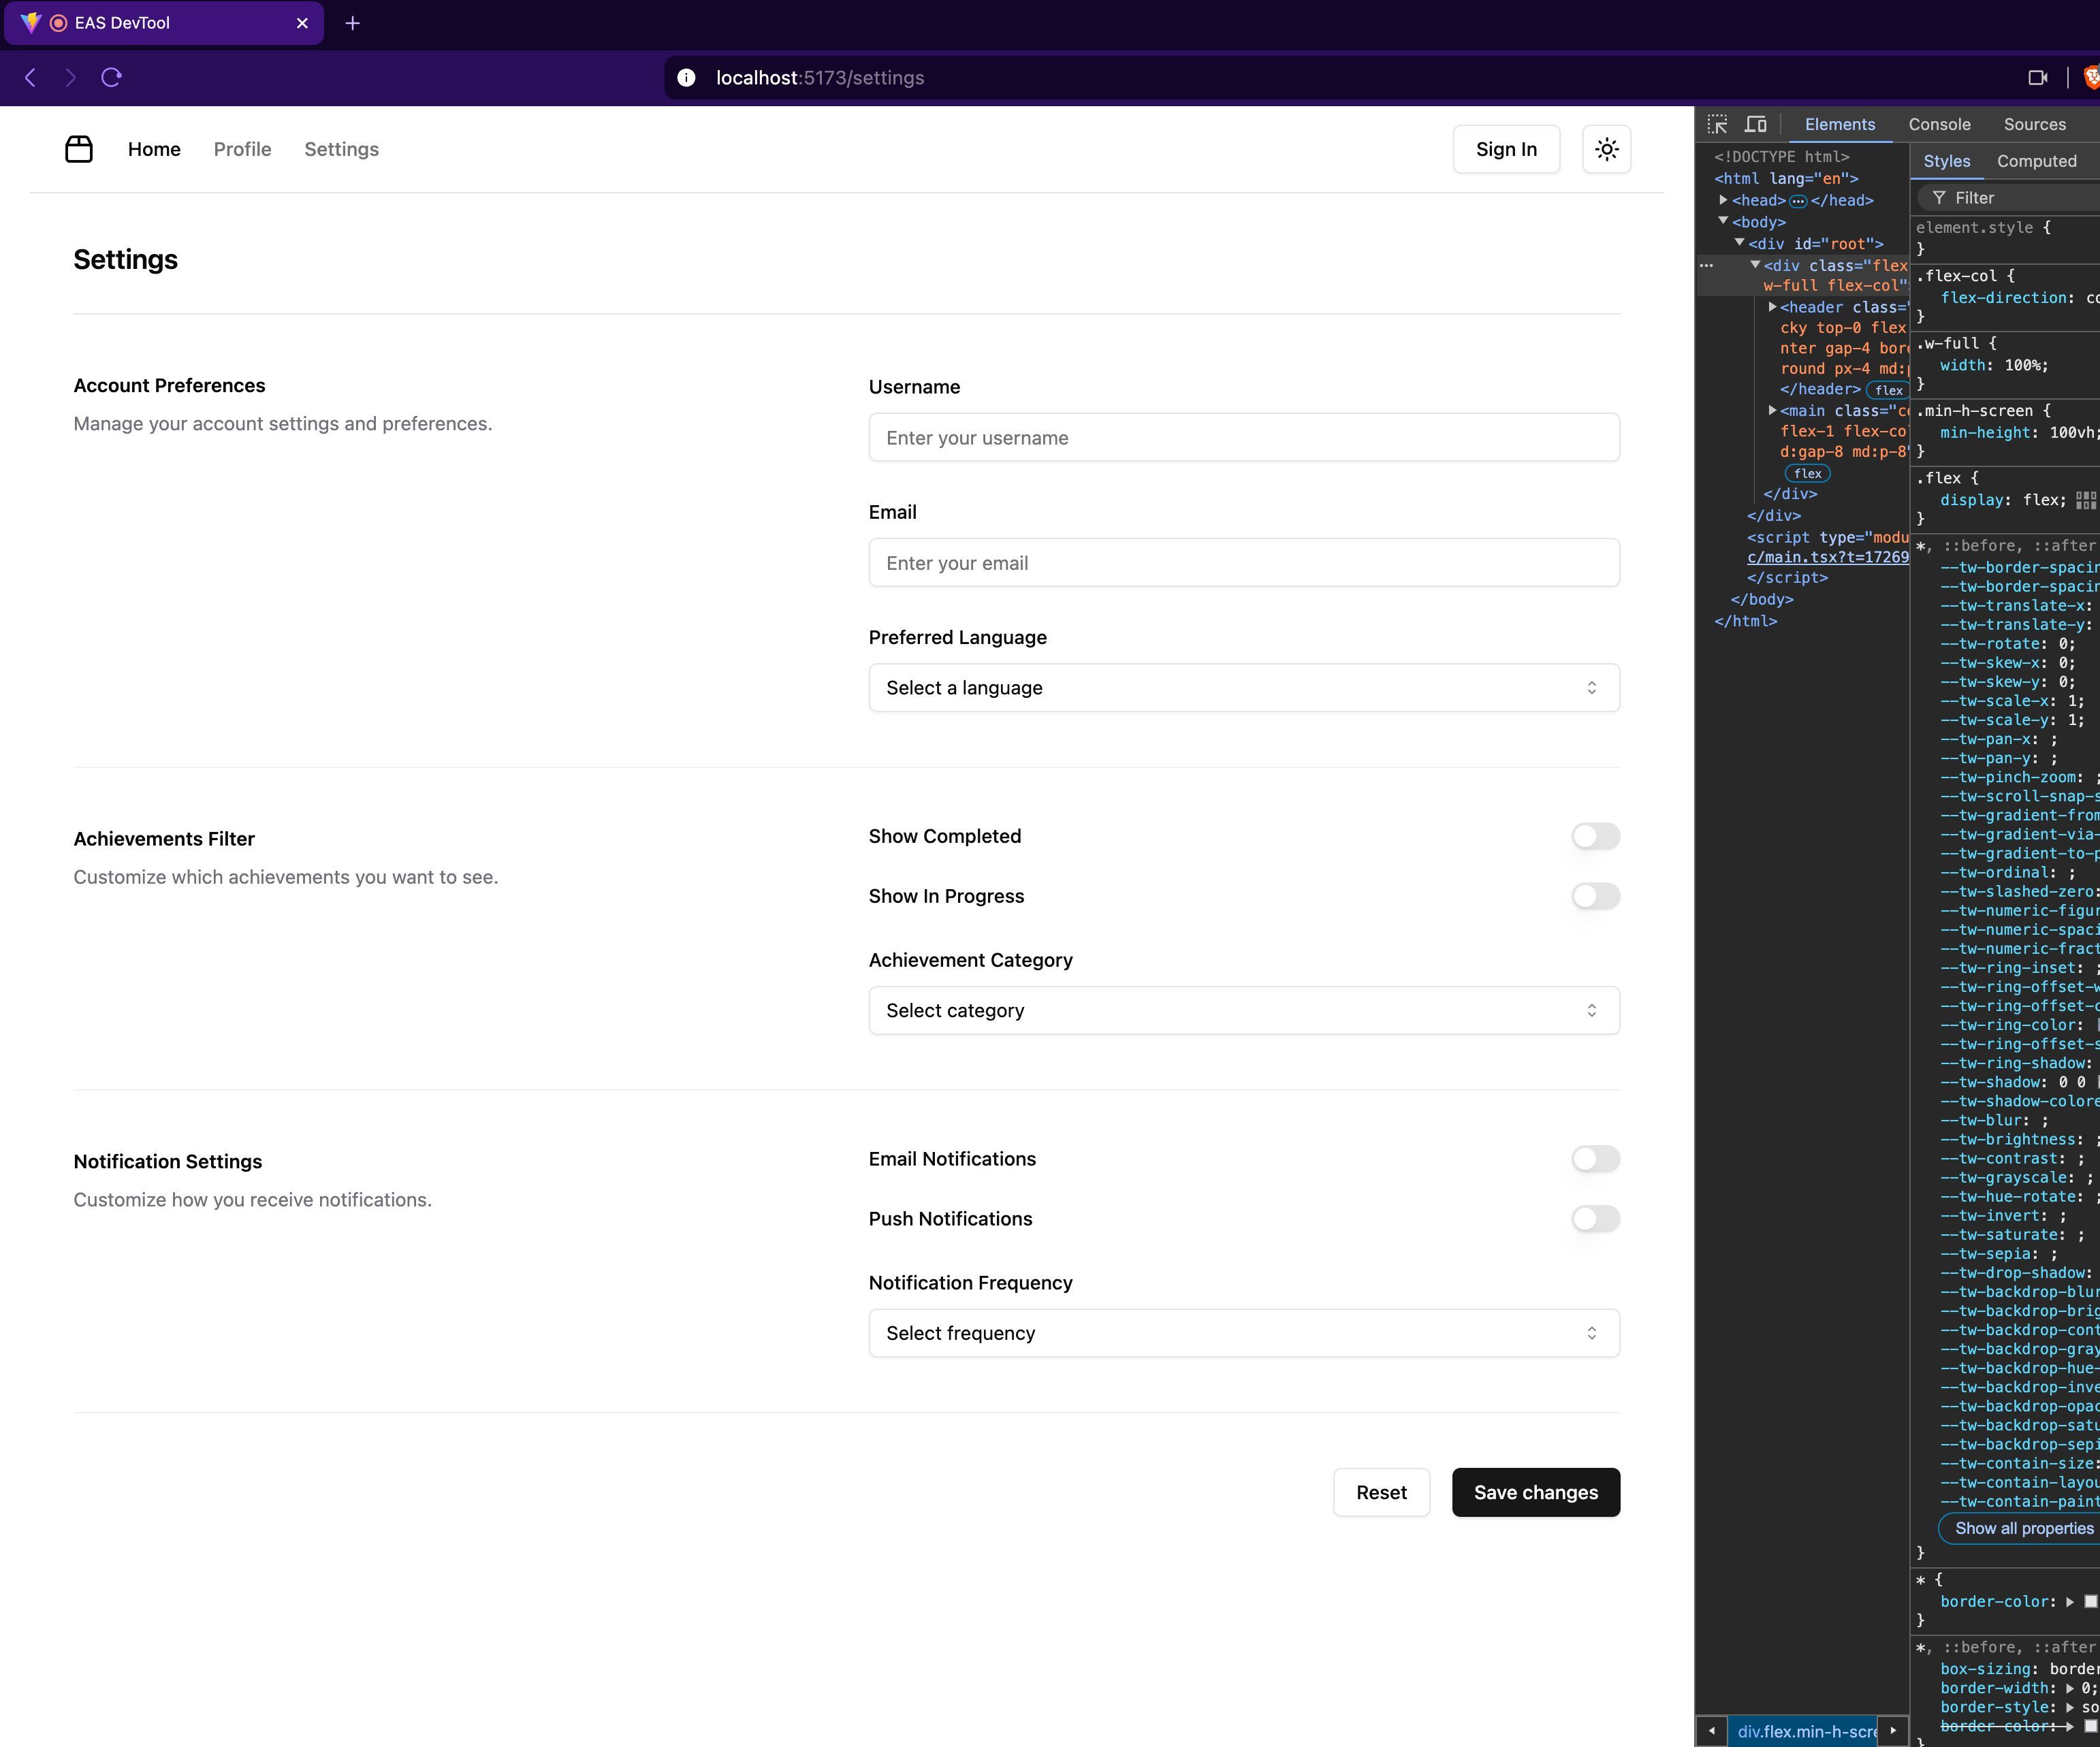Open the Notification Frequency dropdown

(1243, 1332)
